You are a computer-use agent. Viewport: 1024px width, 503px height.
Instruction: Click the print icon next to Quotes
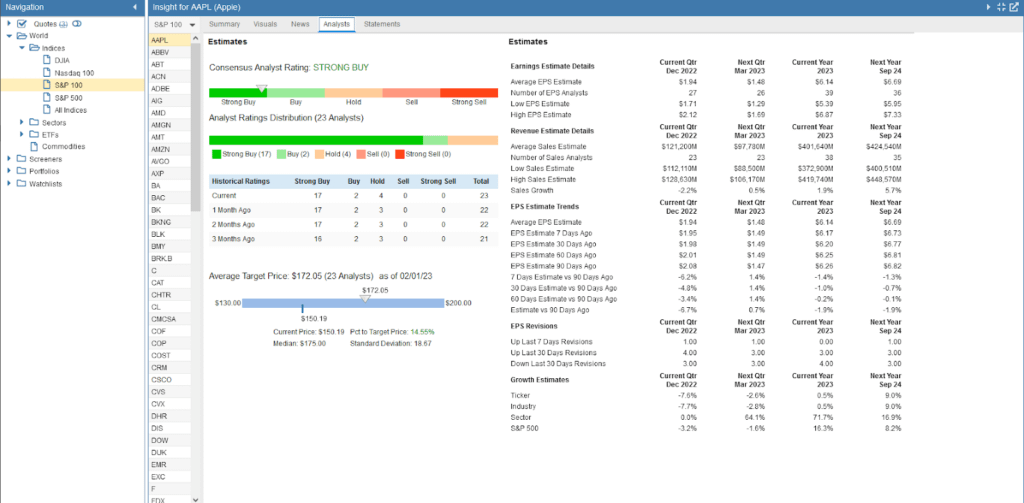[x=63, y=24]
